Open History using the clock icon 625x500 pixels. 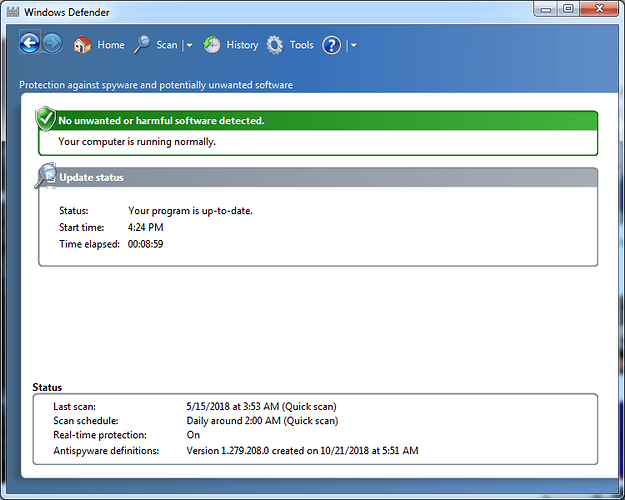[x=212, y=45]
